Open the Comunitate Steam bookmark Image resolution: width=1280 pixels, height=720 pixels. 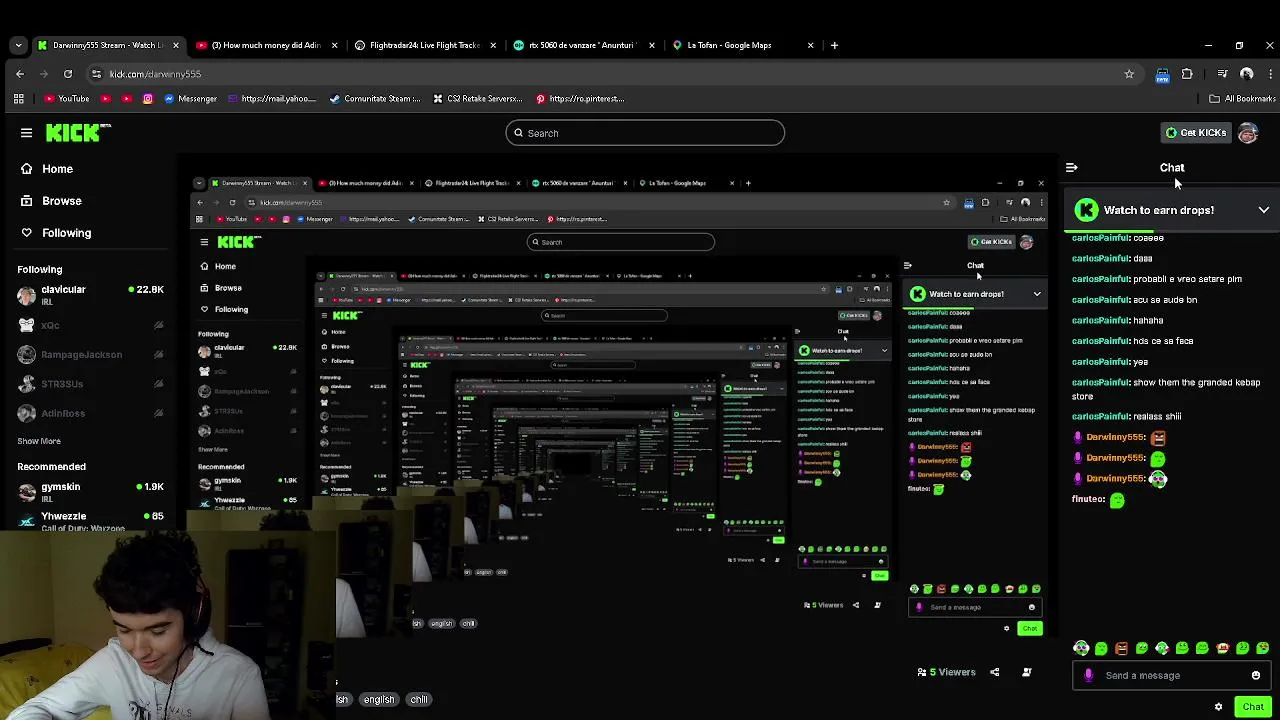[x=375, y=99]
